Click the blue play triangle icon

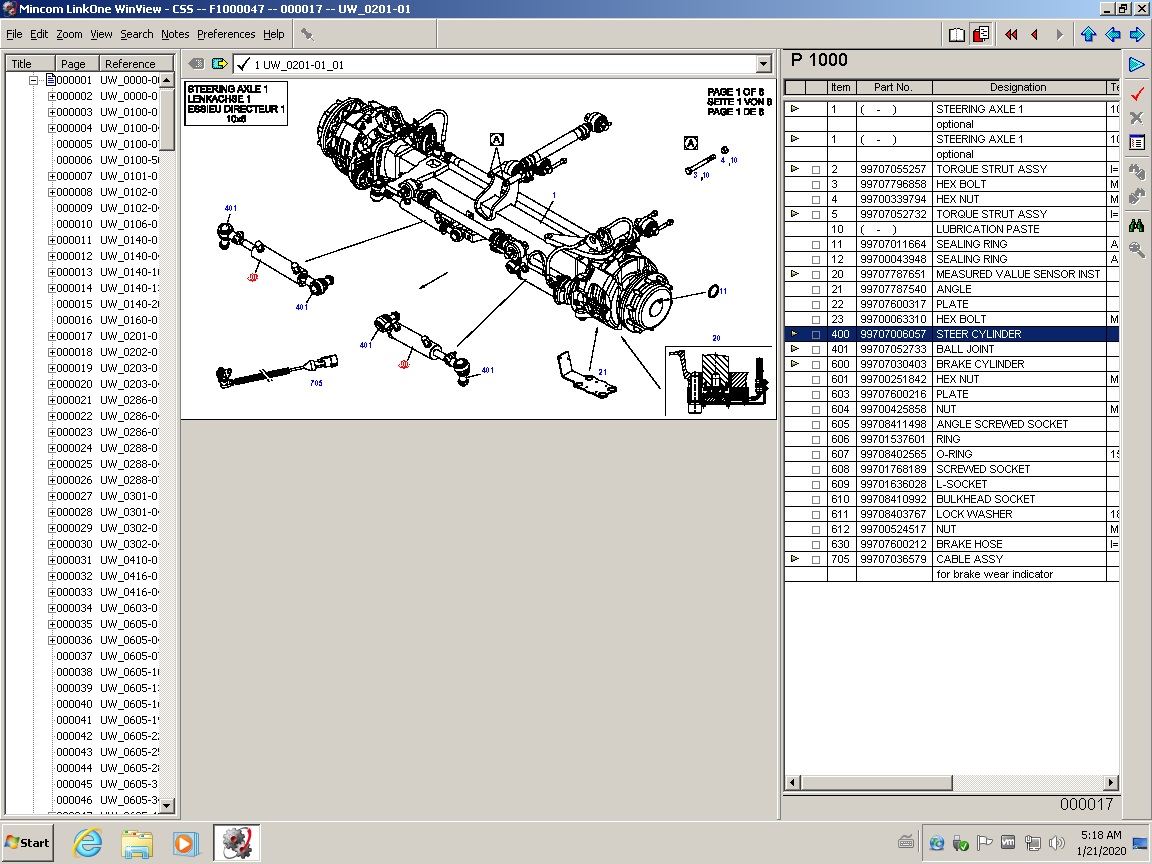click(x=1137, y=65)
